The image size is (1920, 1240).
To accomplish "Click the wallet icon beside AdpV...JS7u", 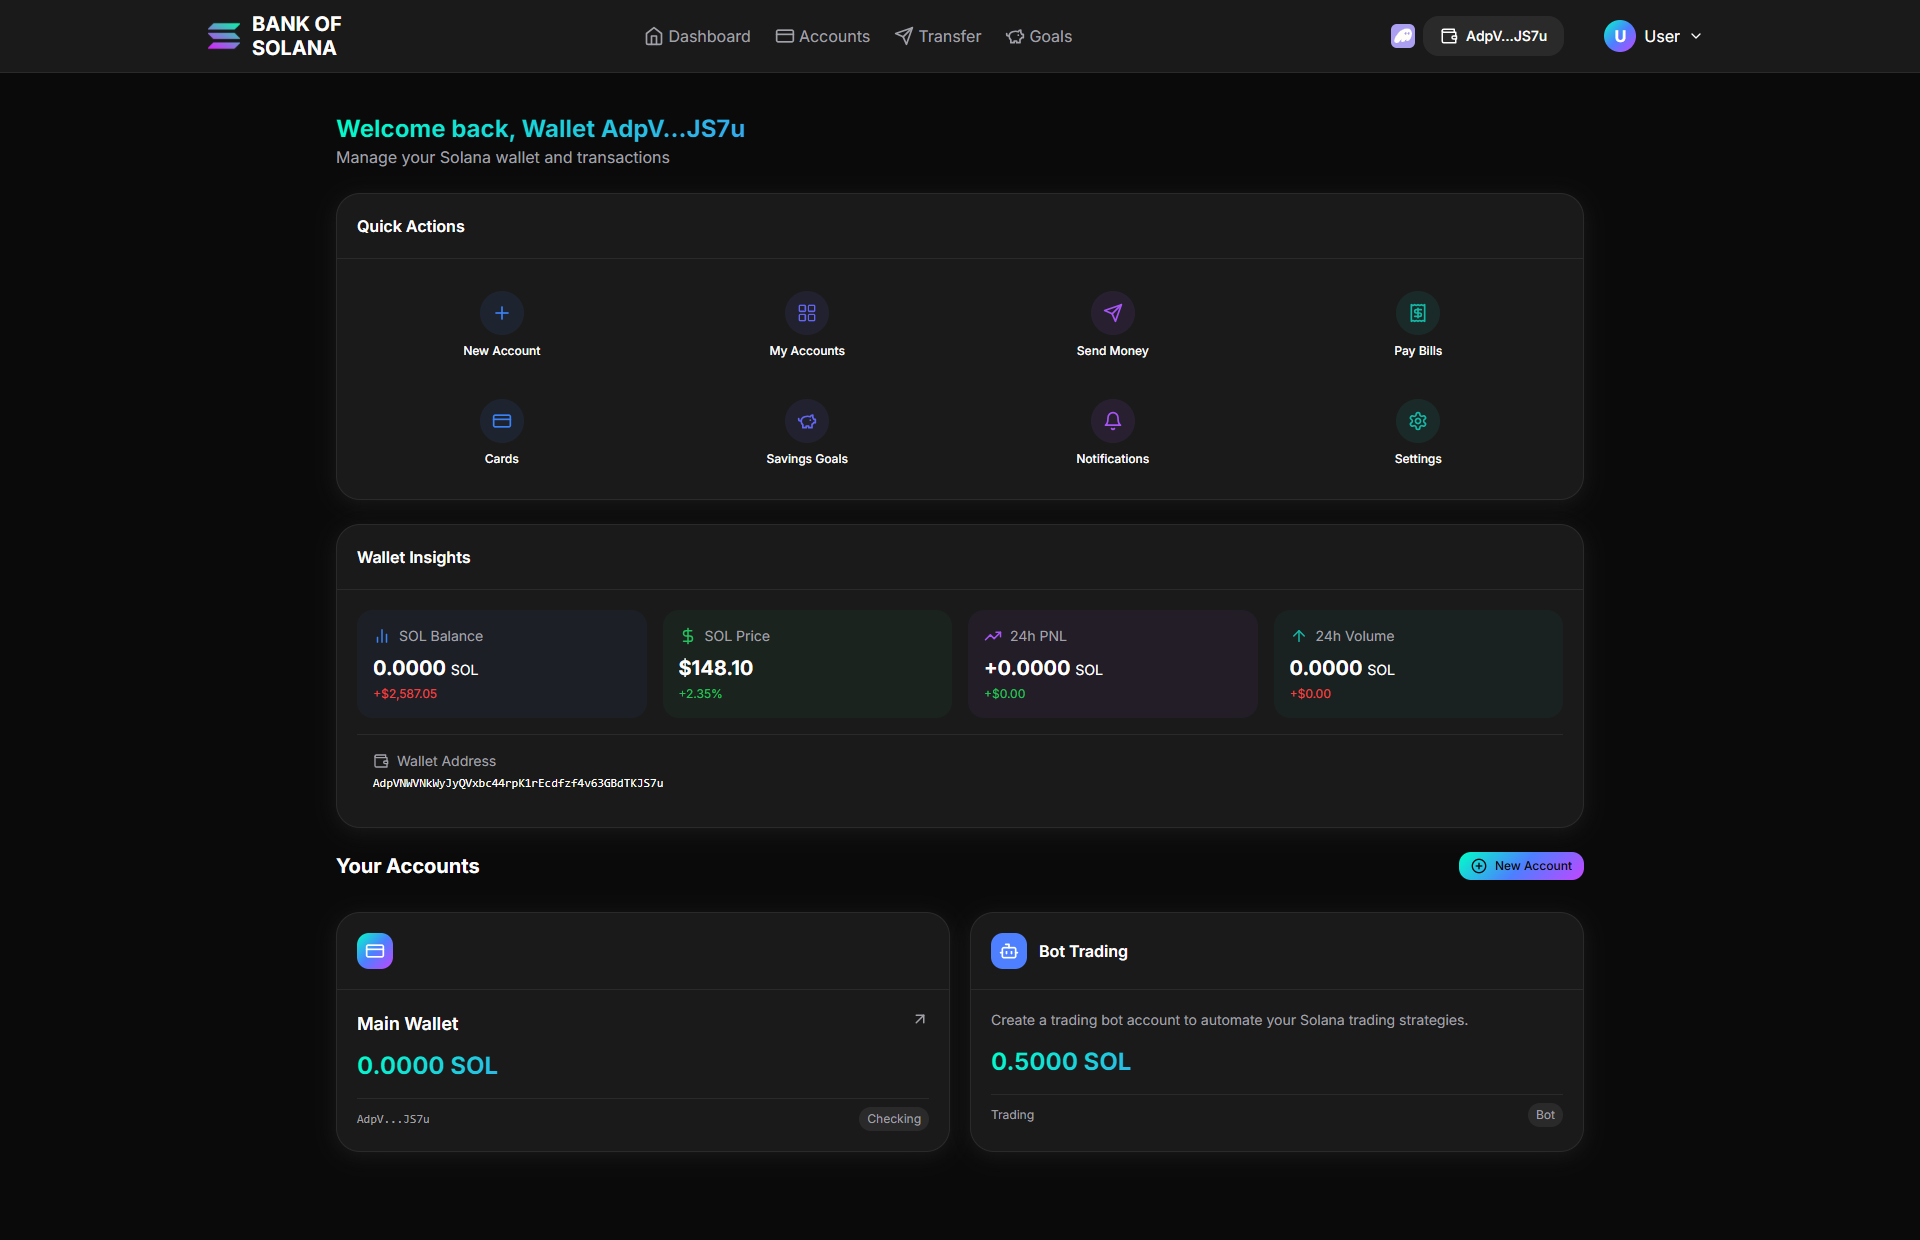I will pos(1449,36).
